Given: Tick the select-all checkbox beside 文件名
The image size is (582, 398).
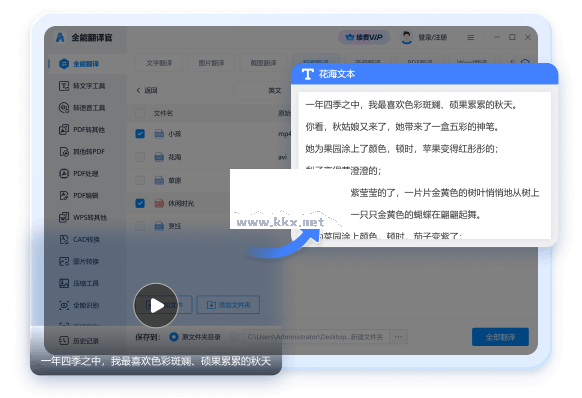Looking at the screenshot, I should [x=140, y=113].
